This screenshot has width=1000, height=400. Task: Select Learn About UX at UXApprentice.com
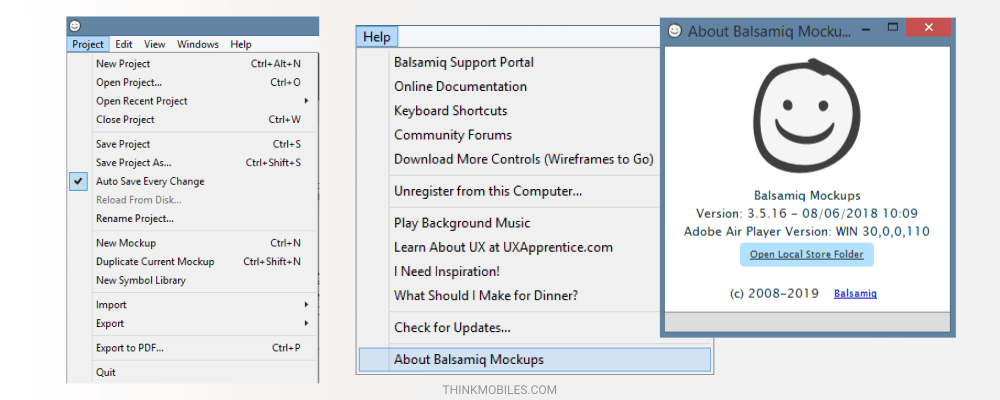(503, 248)
